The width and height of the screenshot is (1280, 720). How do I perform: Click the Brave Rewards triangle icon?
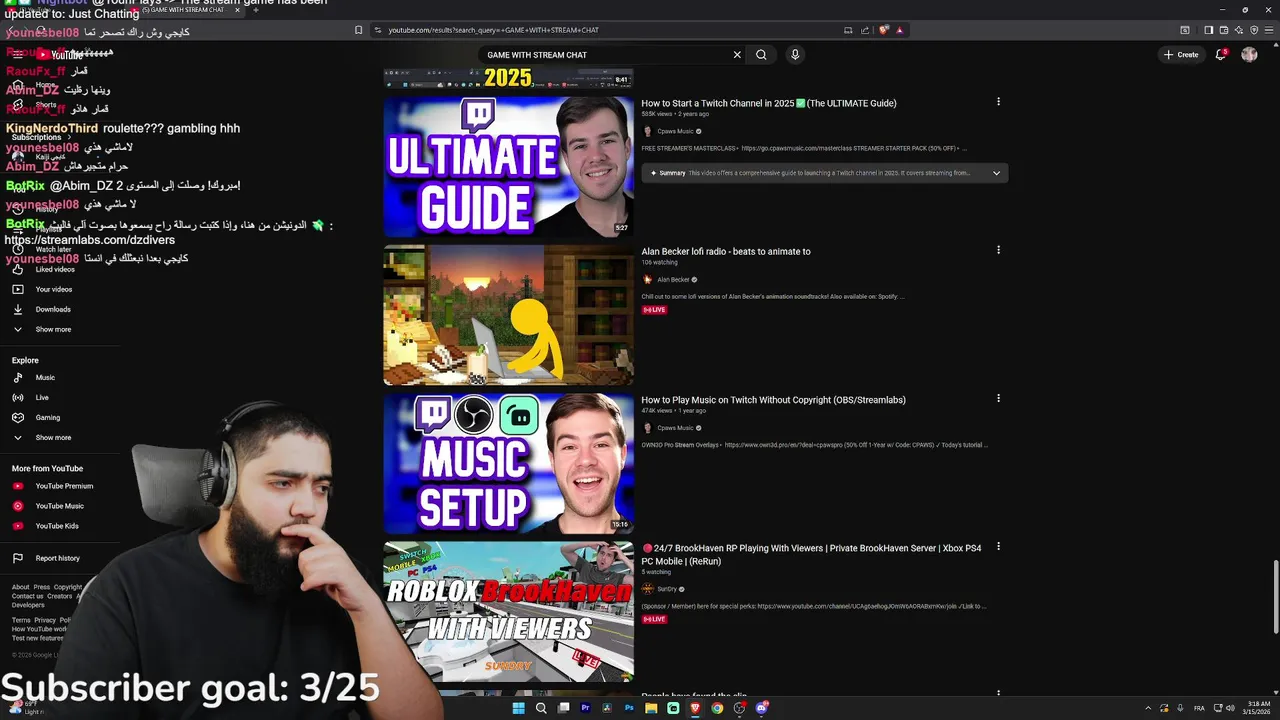[899, 30]
